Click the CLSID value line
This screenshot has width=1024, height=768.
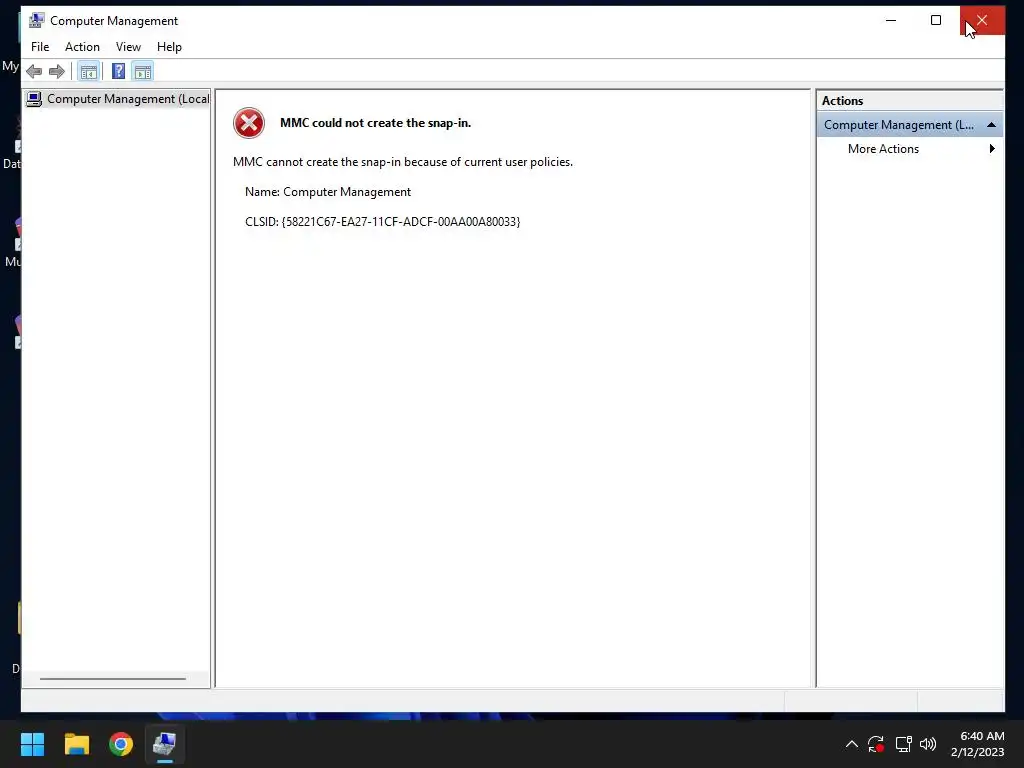point(383,222)
